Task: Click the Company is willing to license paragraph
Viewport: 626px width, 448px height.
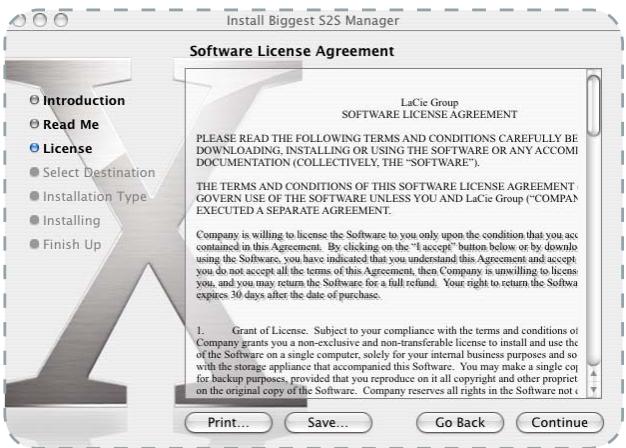Action: coord(386,265)
